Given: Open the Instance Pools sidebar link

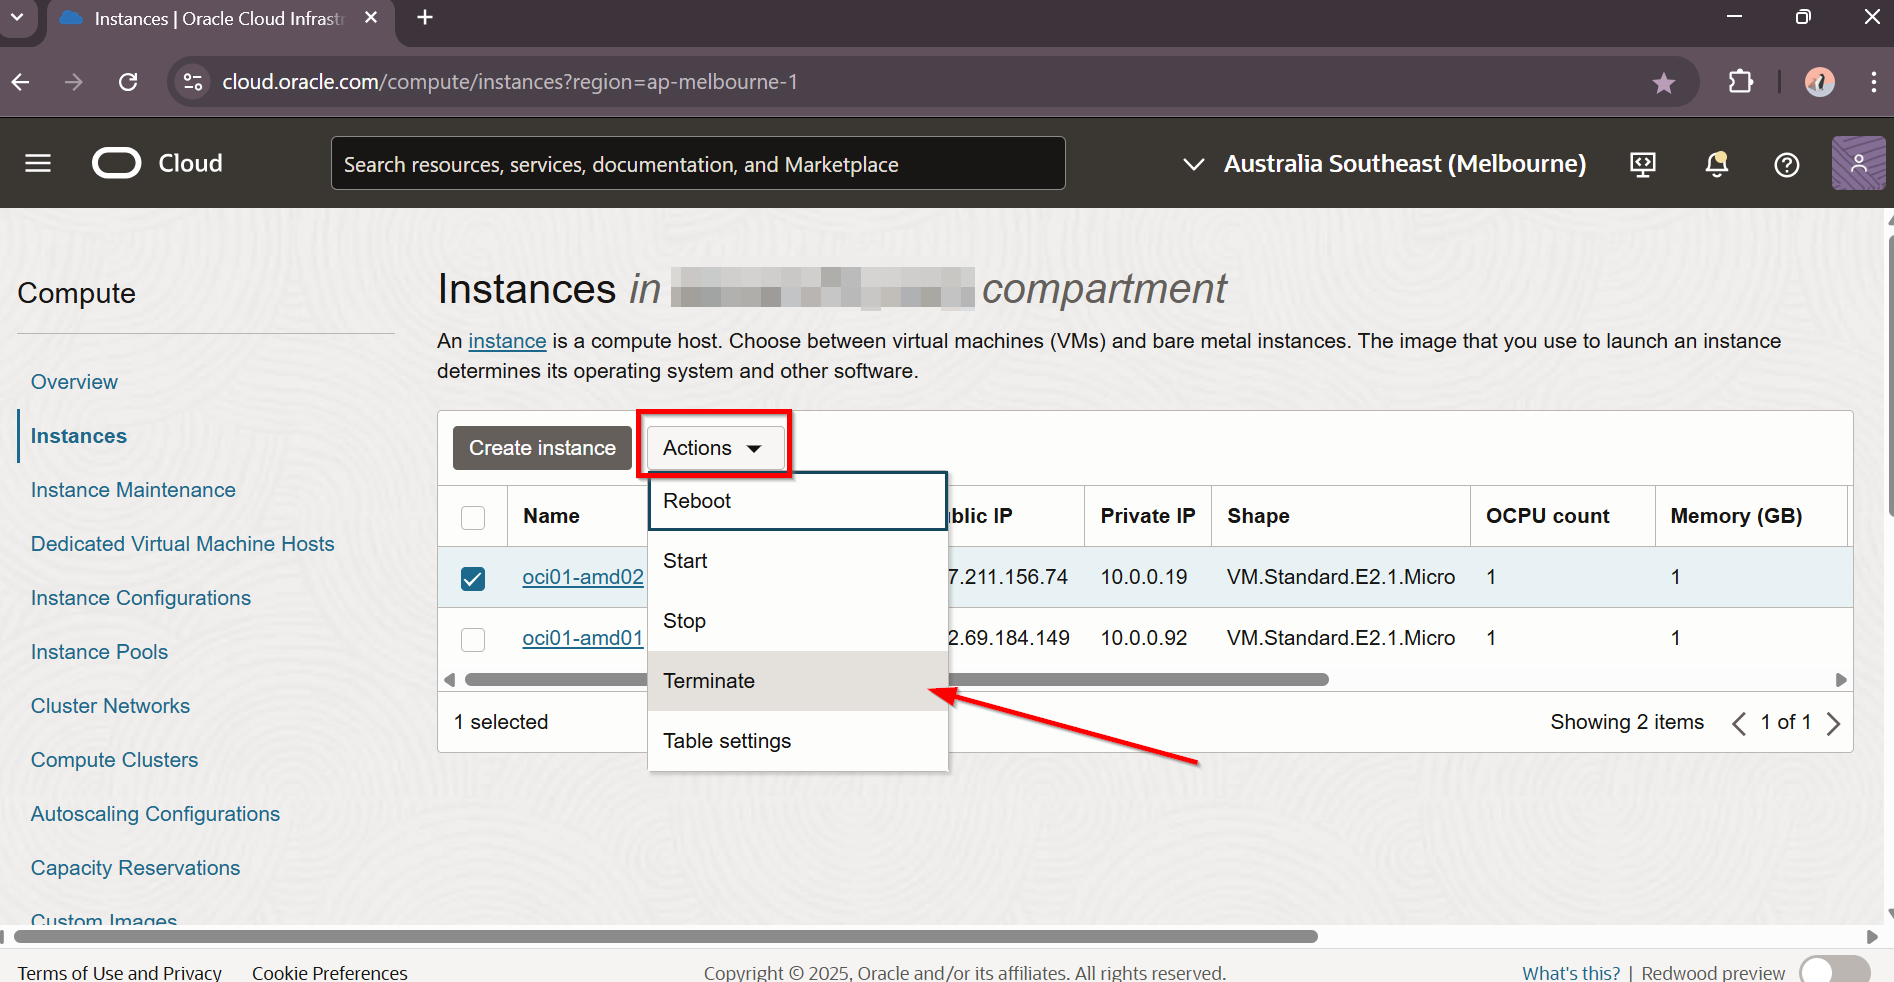Looking at the screenshot, I should [x=99, y=652].
